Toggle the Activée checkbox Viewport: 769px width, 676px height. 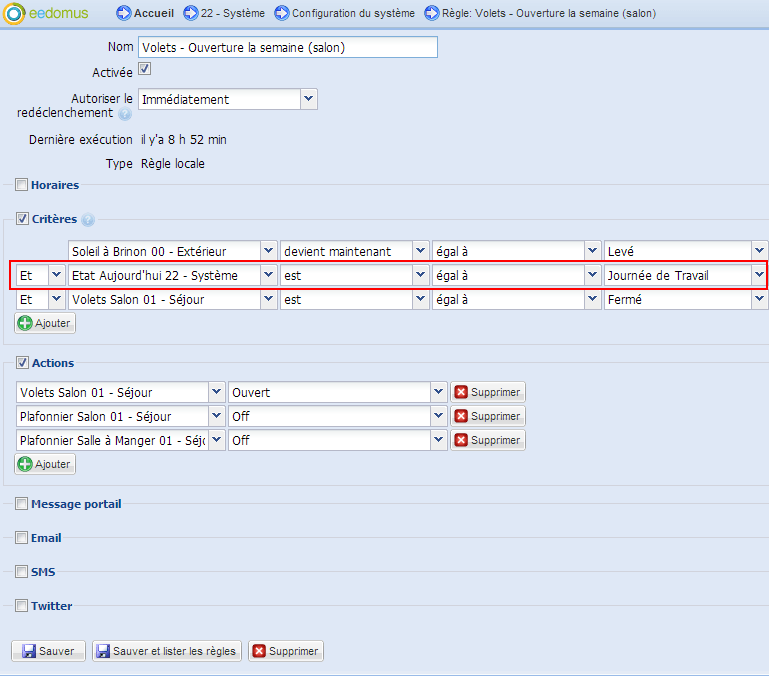(145, 69)
